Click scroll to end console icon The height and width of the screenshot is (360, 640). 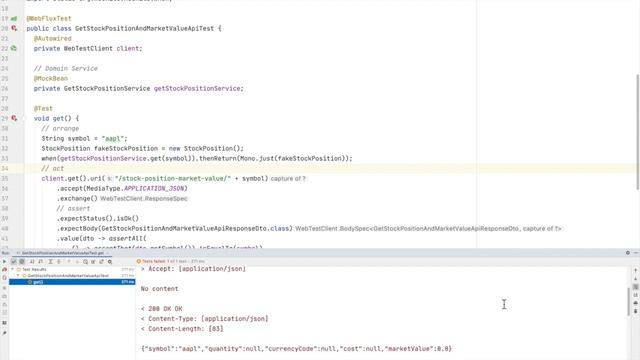[636, 295]
